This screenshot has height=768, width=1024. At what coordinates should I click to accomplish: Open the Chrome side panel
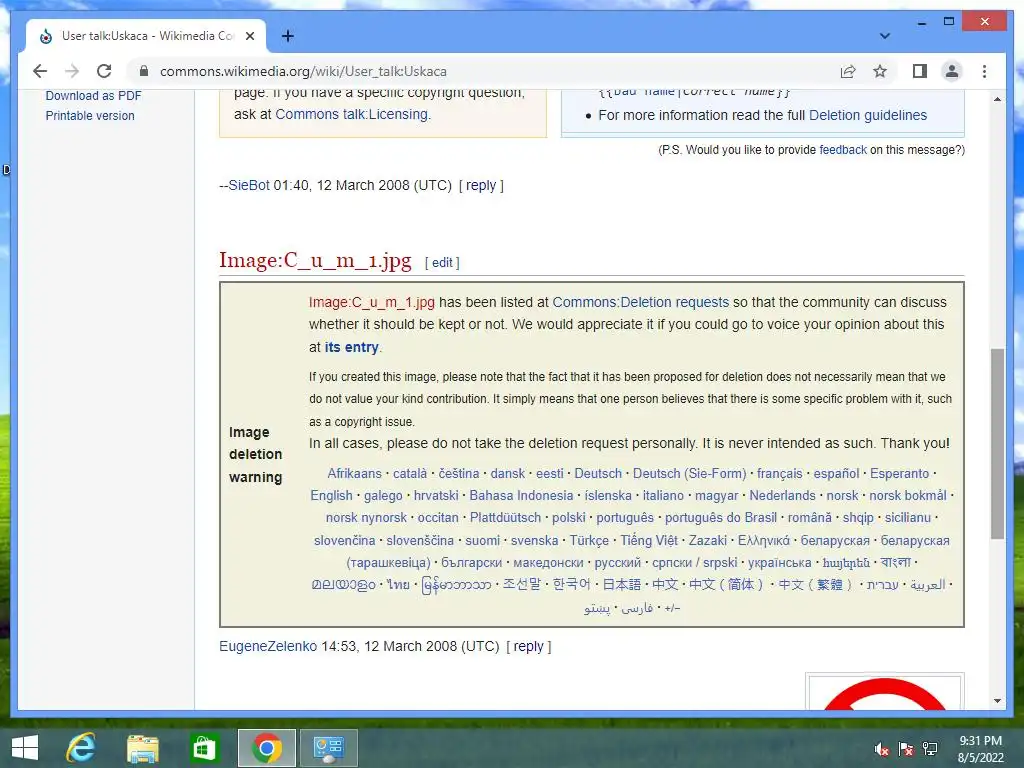tap(920, 71)
